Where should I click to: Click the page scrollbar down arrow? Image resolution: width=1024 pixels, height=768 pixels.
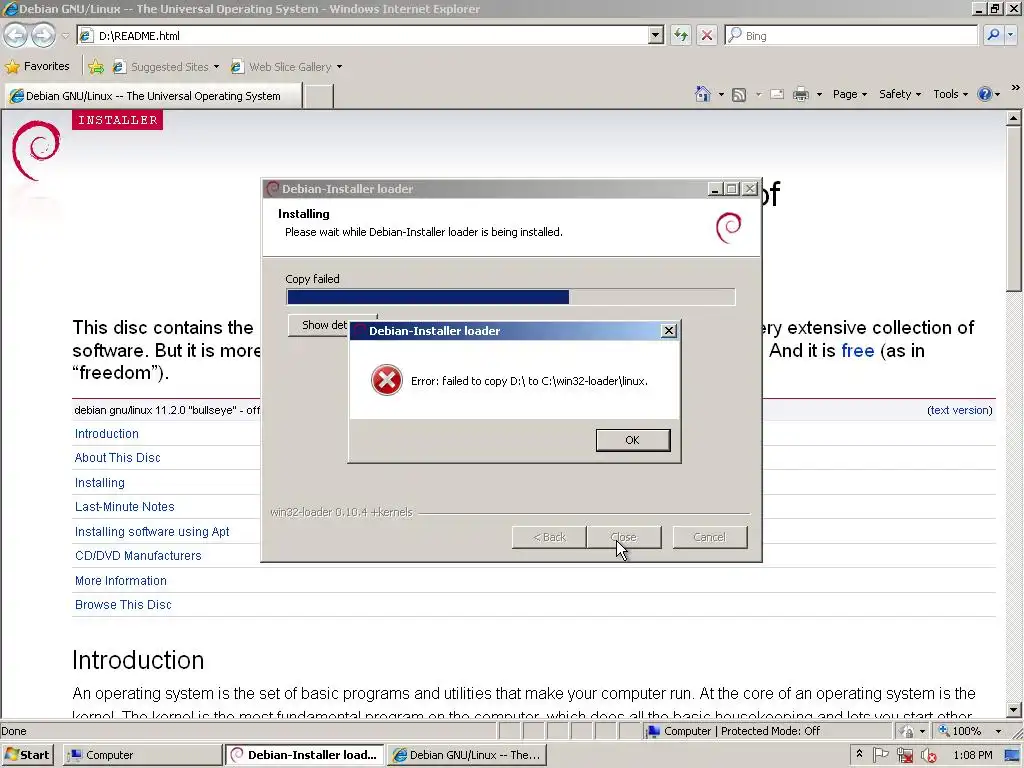tap(1014, 710)
